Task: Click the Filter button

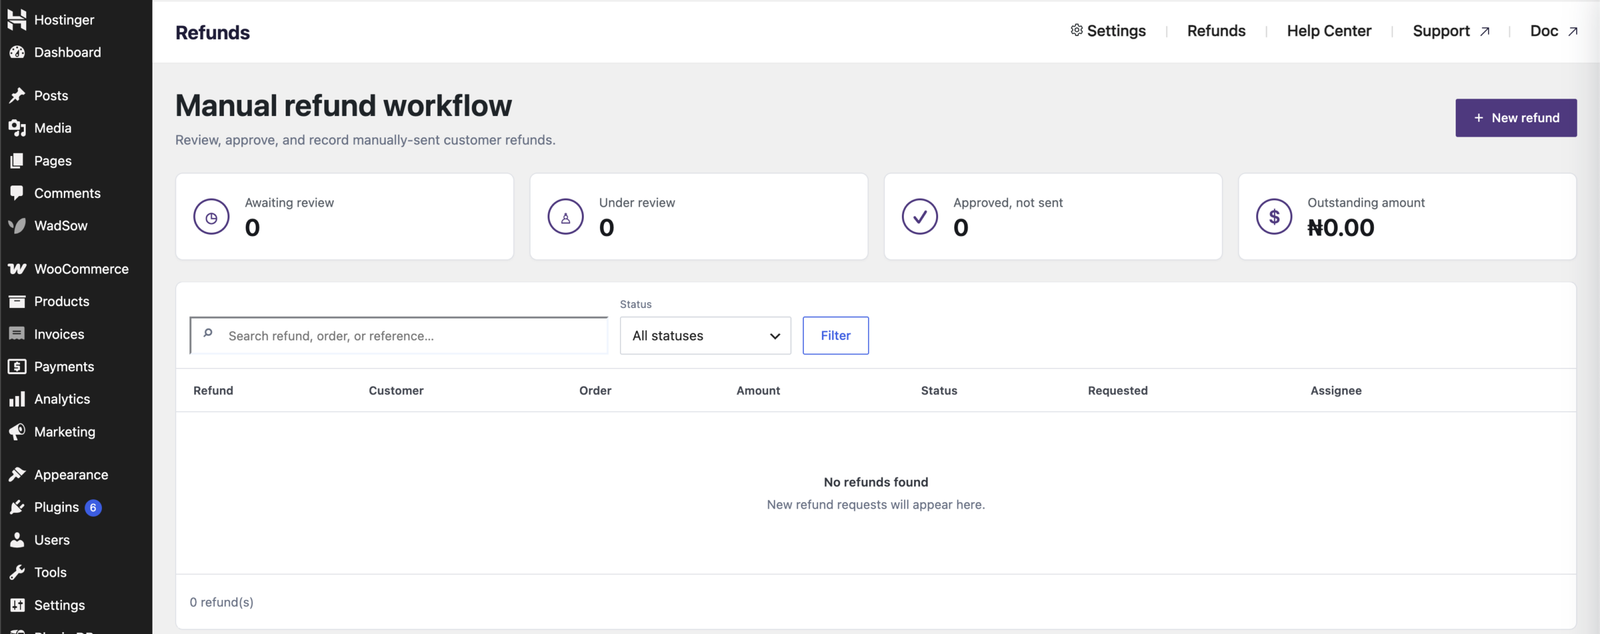Action: (836, 336)
